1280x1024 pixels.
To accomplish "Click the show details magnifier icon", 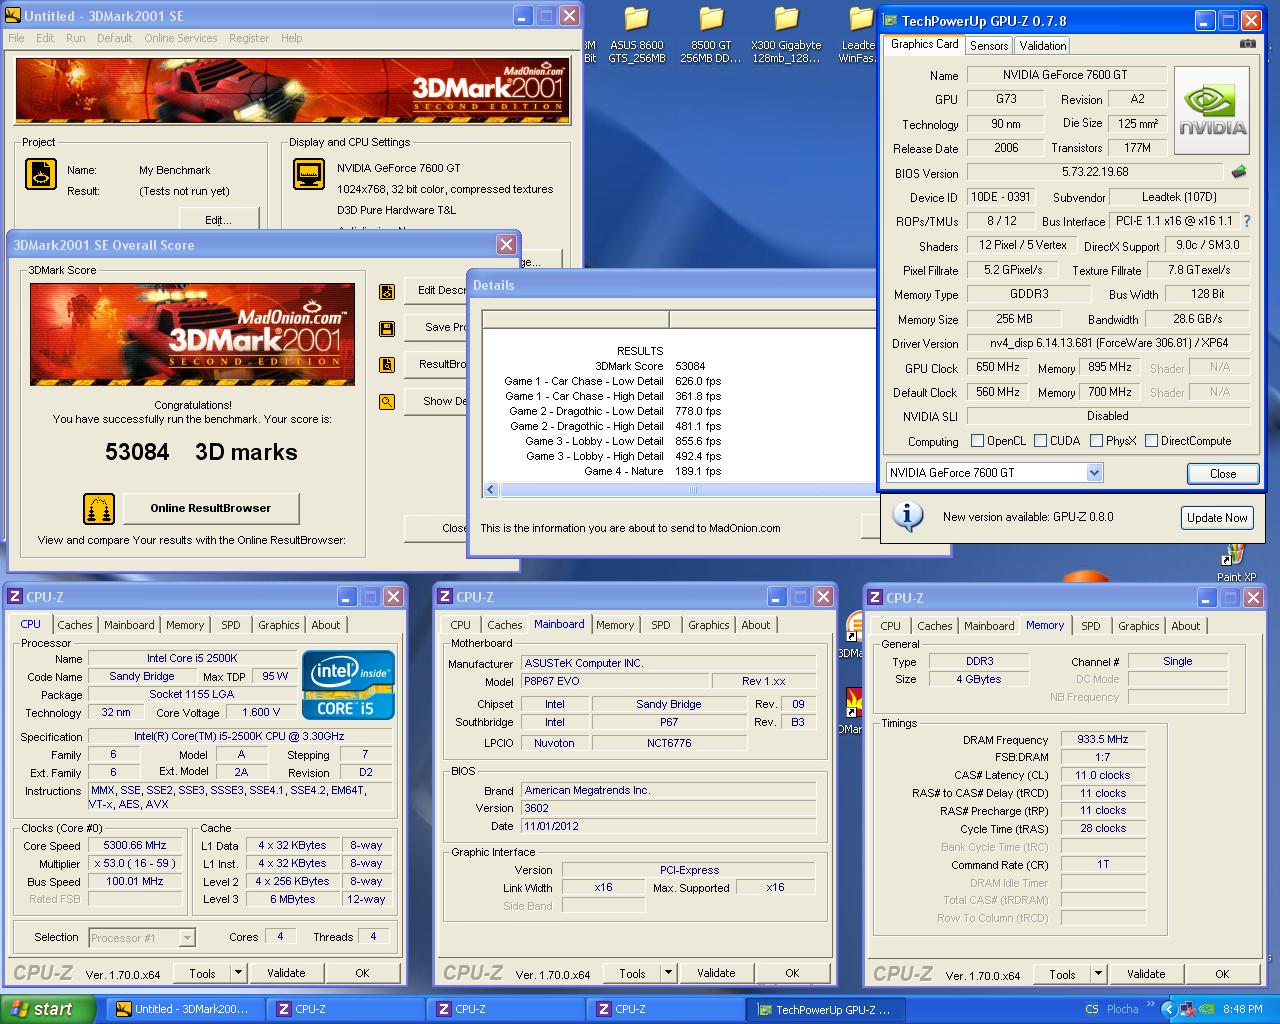I will [x=387, y=402].
